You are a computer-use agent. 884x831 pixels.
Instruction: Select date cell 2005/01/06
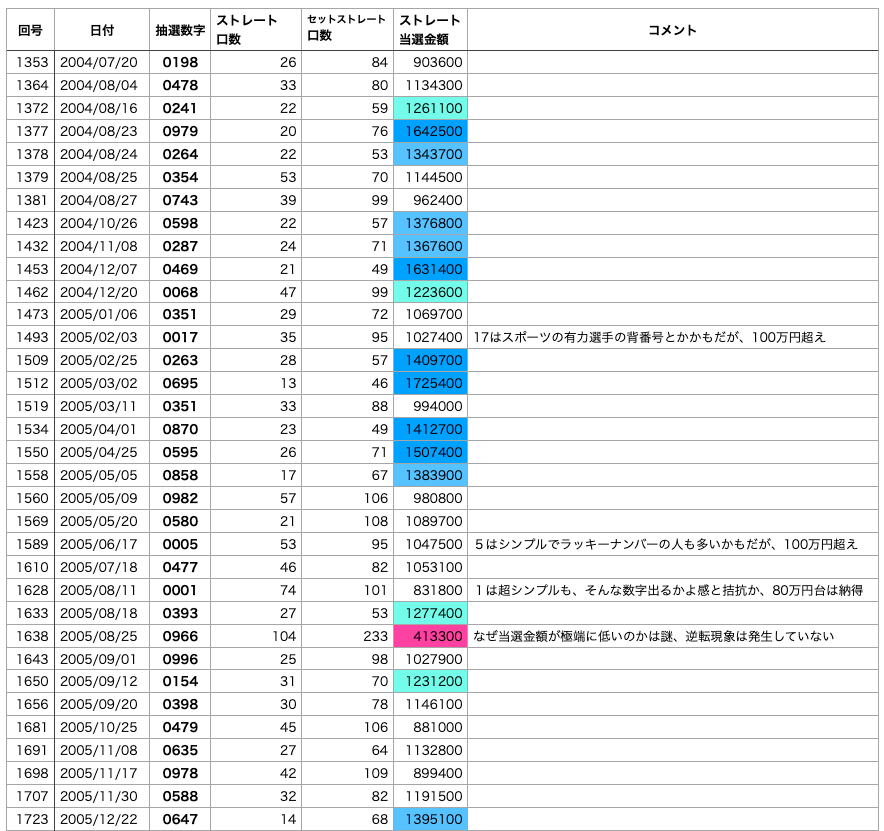pyautogui.click(x=102, y=315)
